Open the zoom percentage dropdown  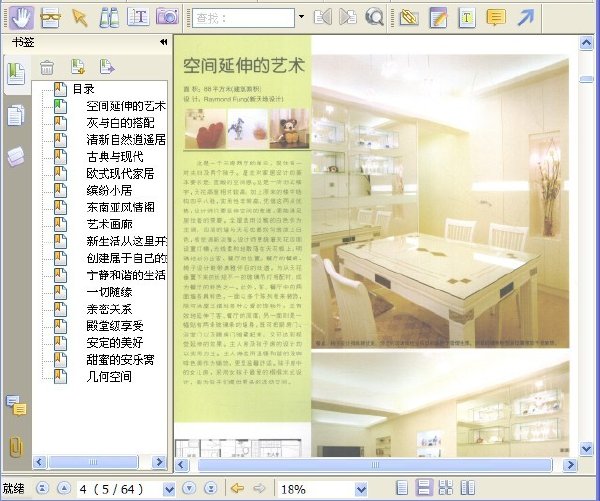coord(361,489)
